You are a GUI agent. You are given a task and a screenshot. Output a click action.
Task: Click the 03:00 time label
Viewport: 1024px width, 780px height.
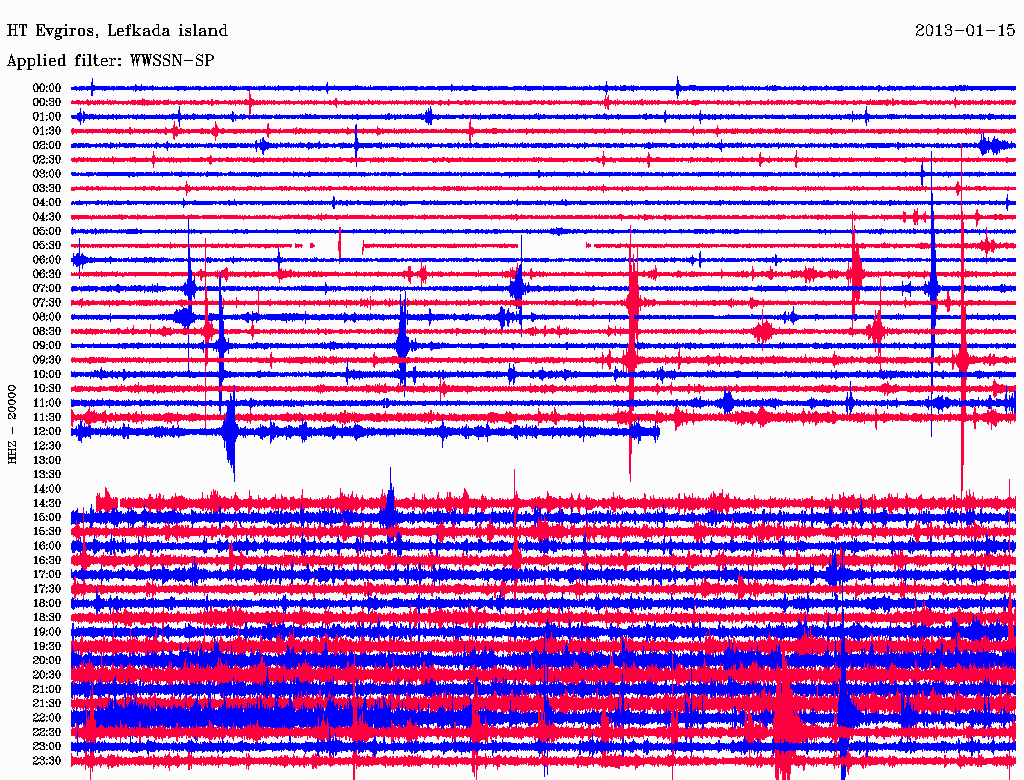pyautogui.click(x=47, y=174)
